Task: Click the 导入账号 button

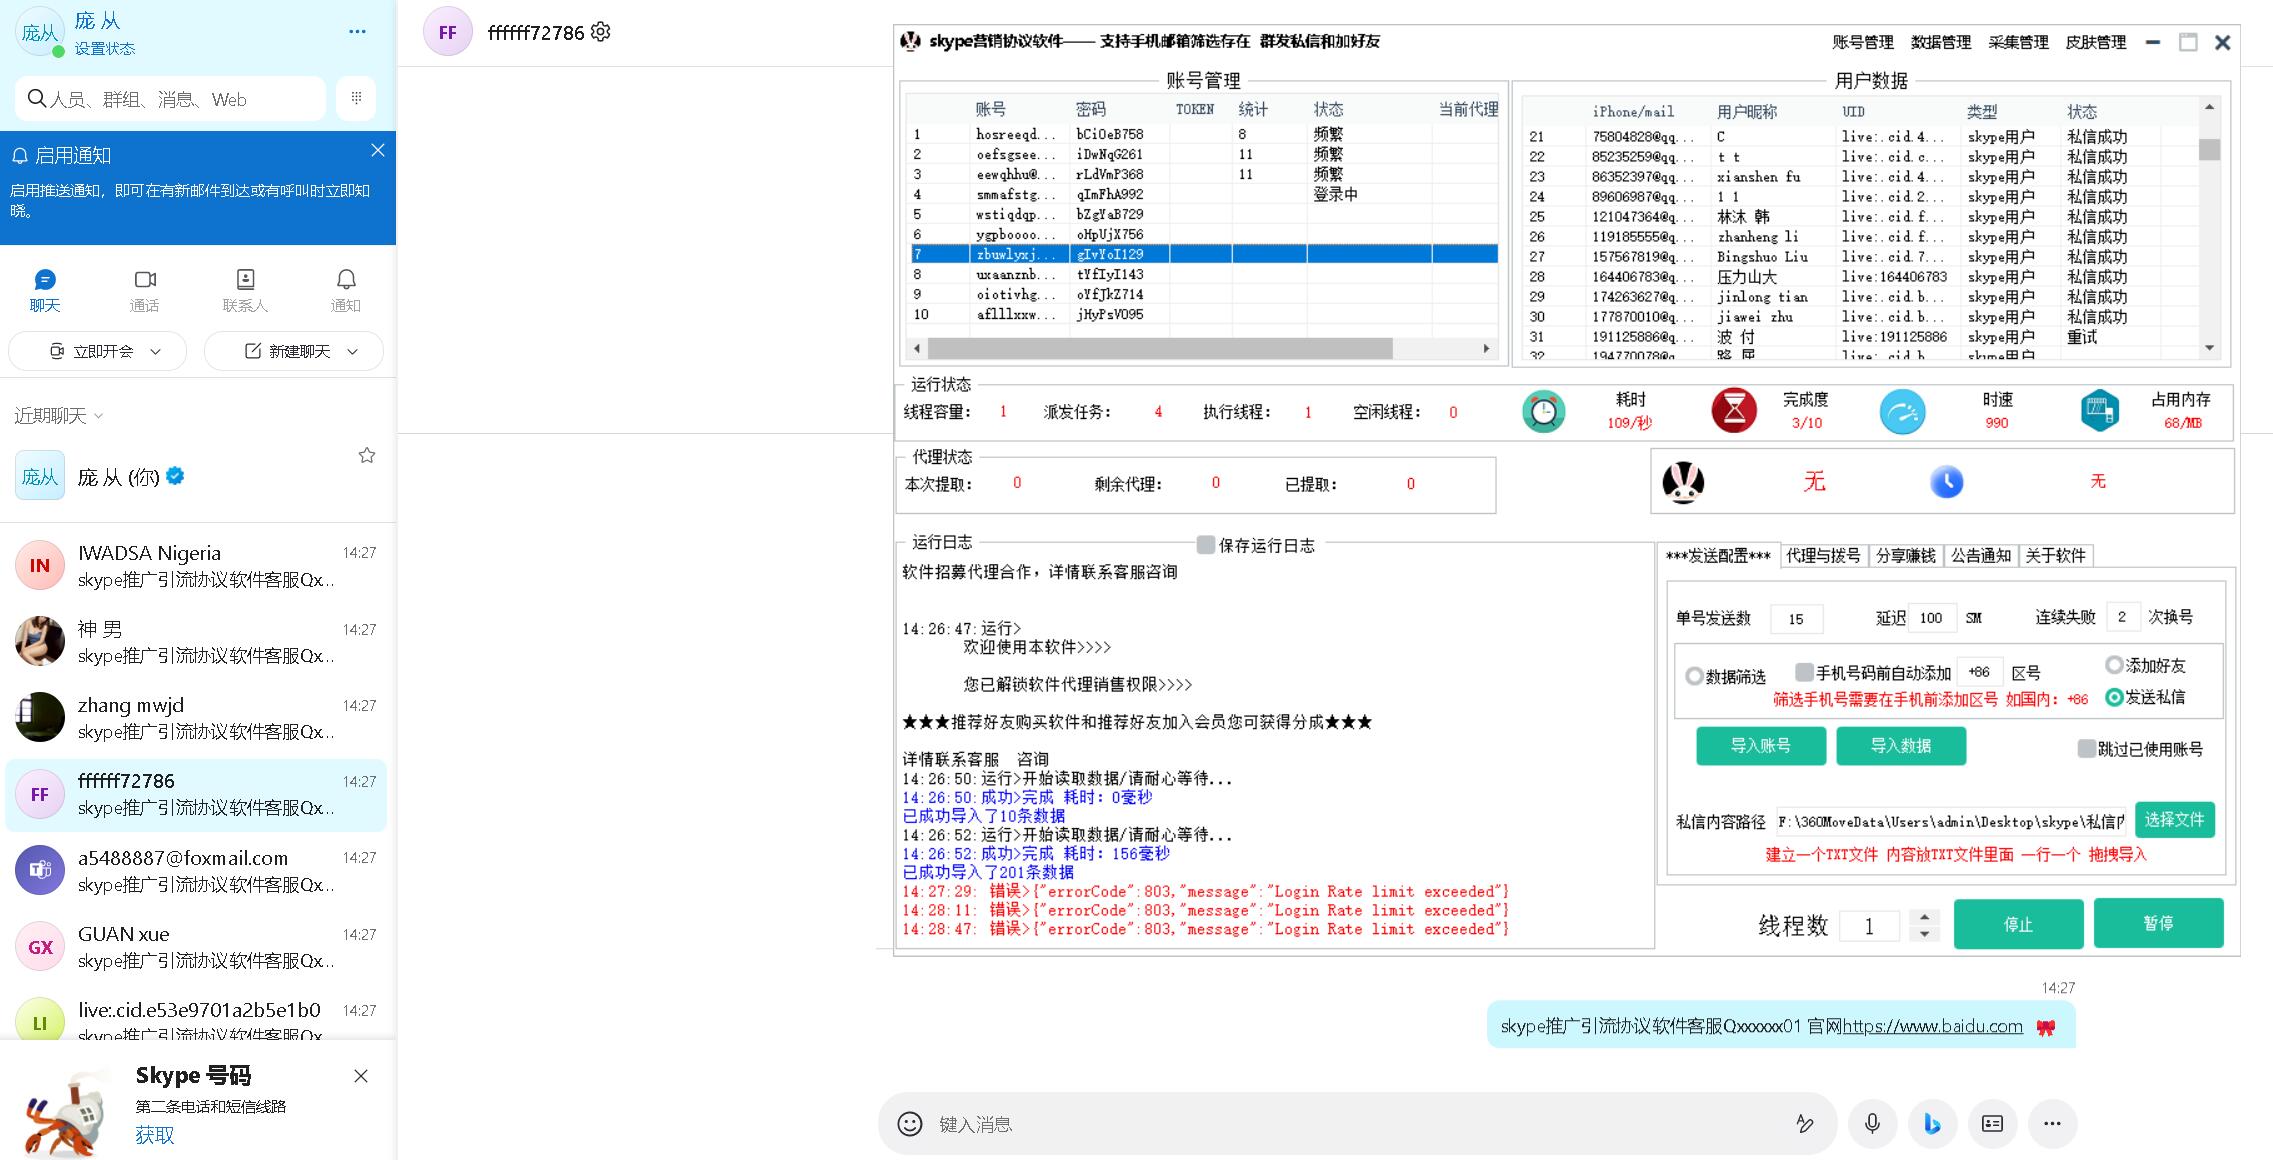Action: pyautogui.click(x=1760, y=746)
